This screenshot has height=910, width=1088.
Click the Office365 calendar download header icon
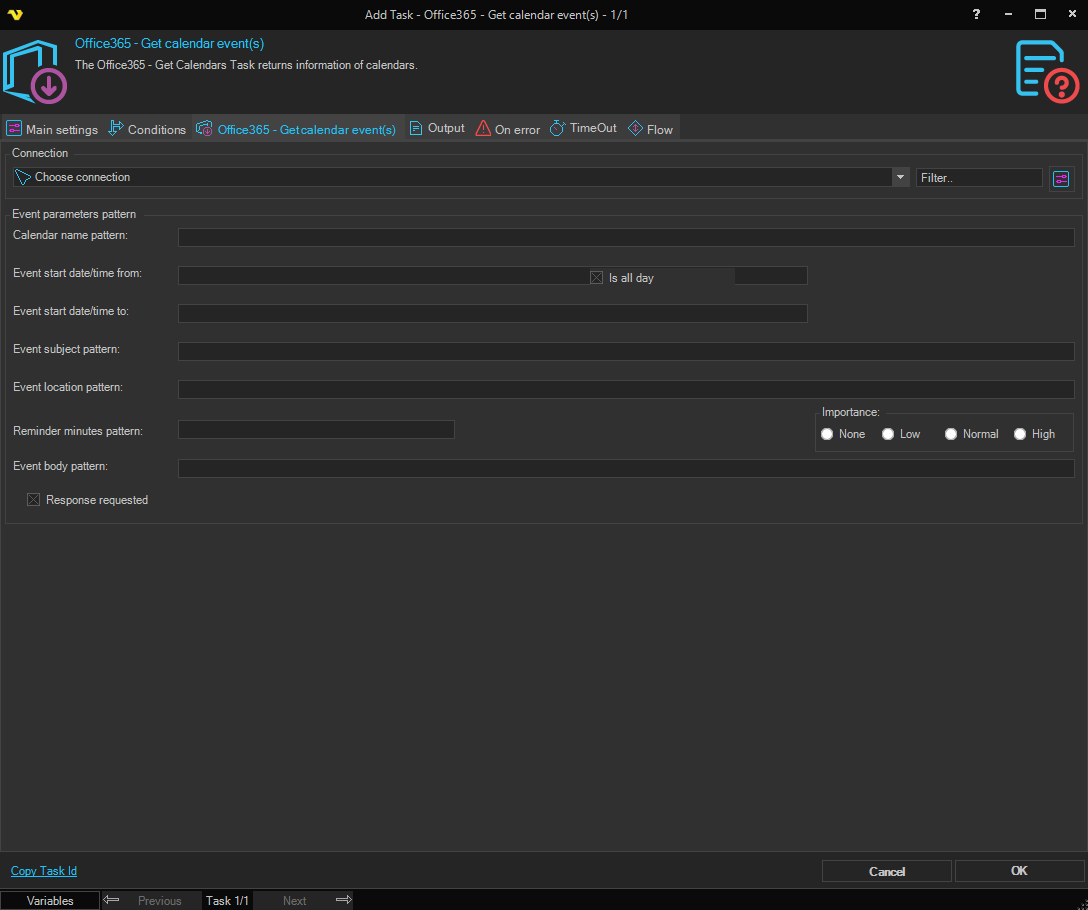35,71
